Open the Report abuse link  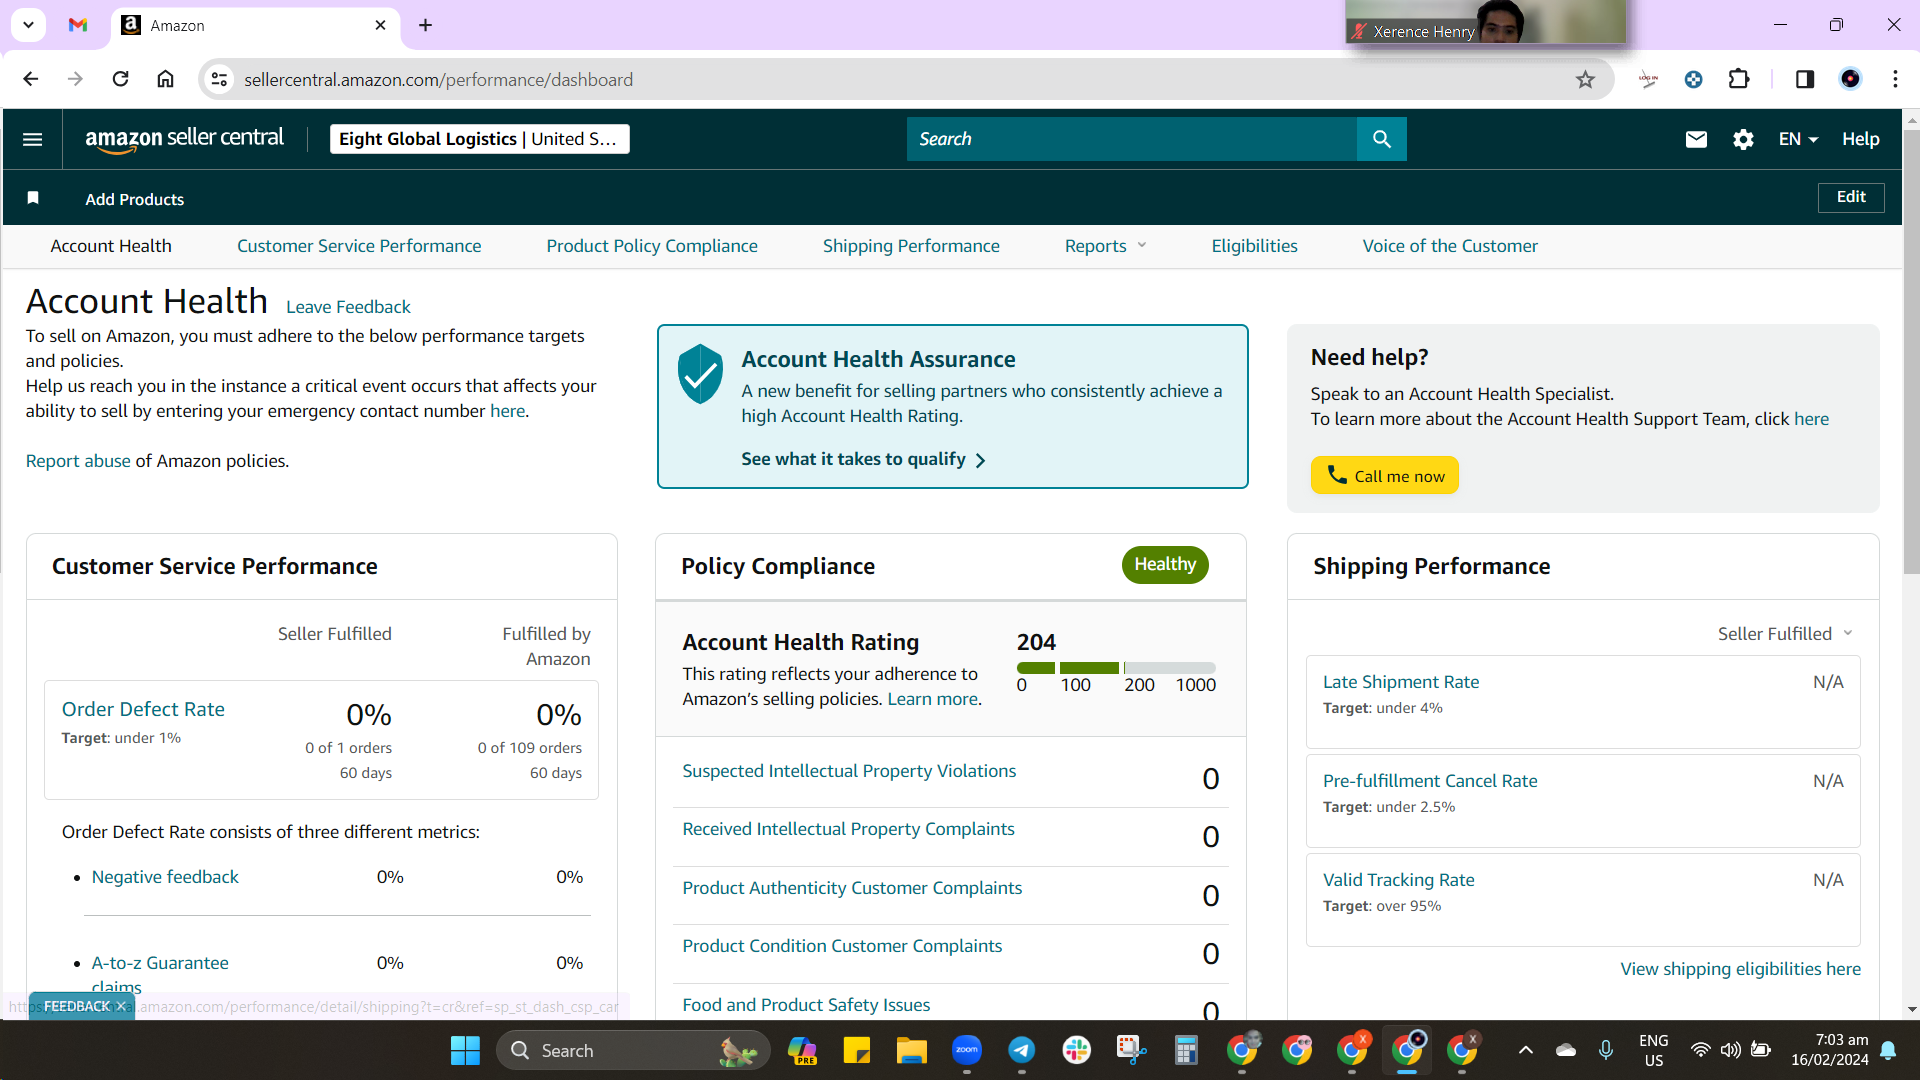tap(78, 461)
